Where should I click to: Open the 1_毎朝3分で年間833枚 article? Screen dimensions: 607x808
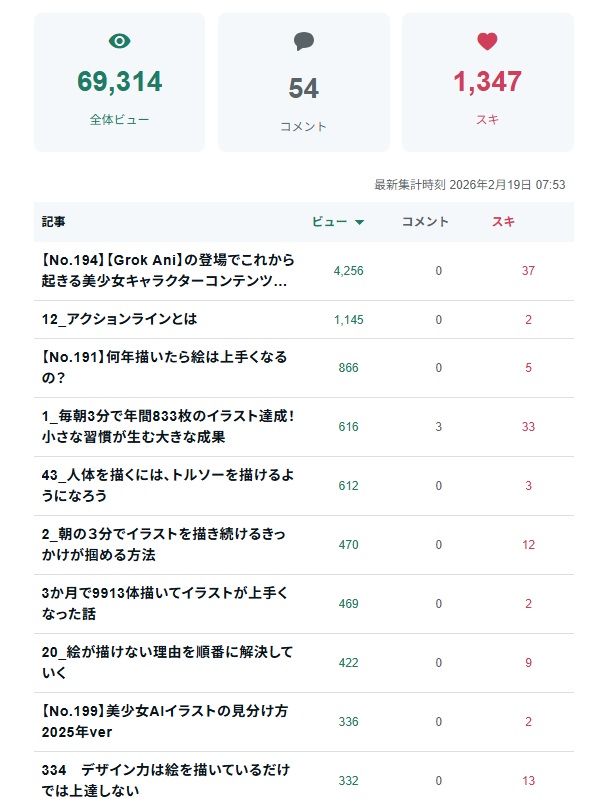pos(165,427)
